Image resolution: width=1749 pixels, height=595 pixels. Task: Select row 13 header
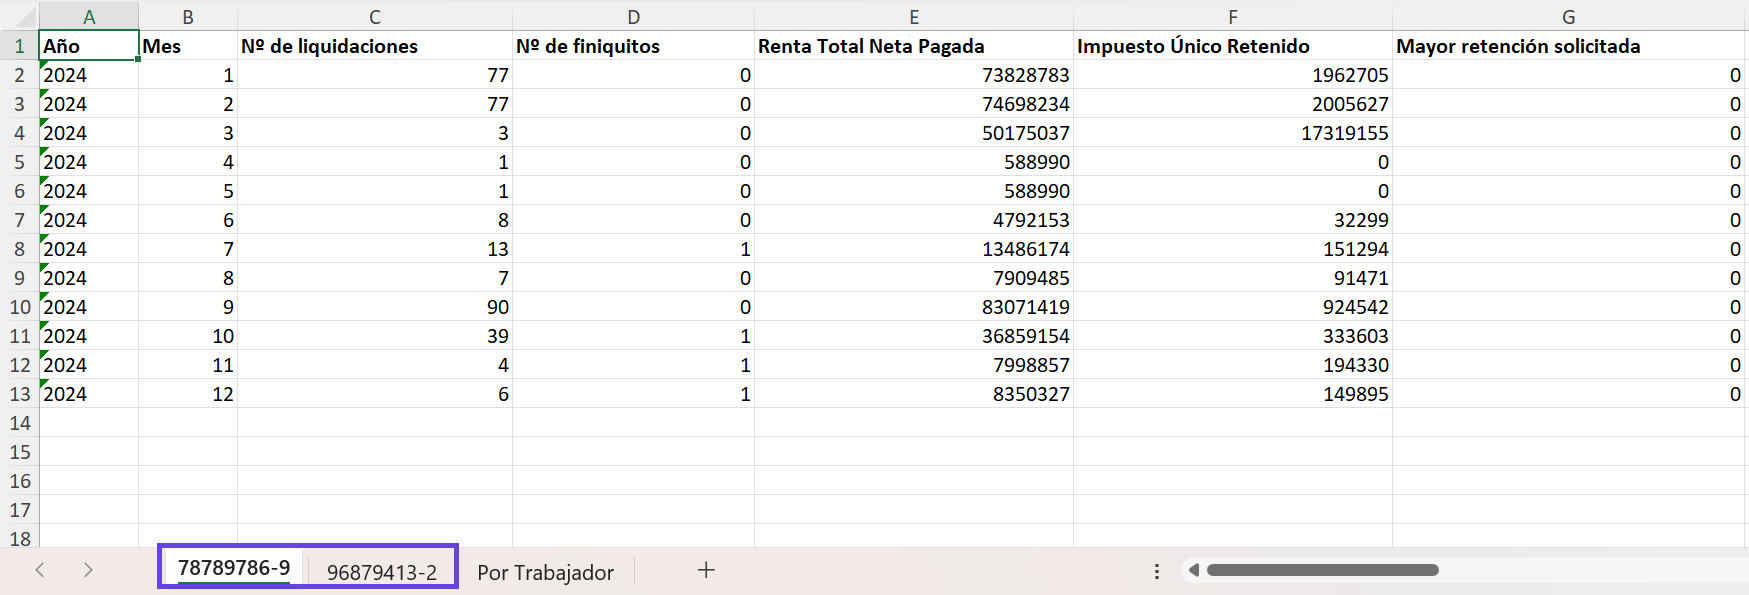[x=19, y=394]
